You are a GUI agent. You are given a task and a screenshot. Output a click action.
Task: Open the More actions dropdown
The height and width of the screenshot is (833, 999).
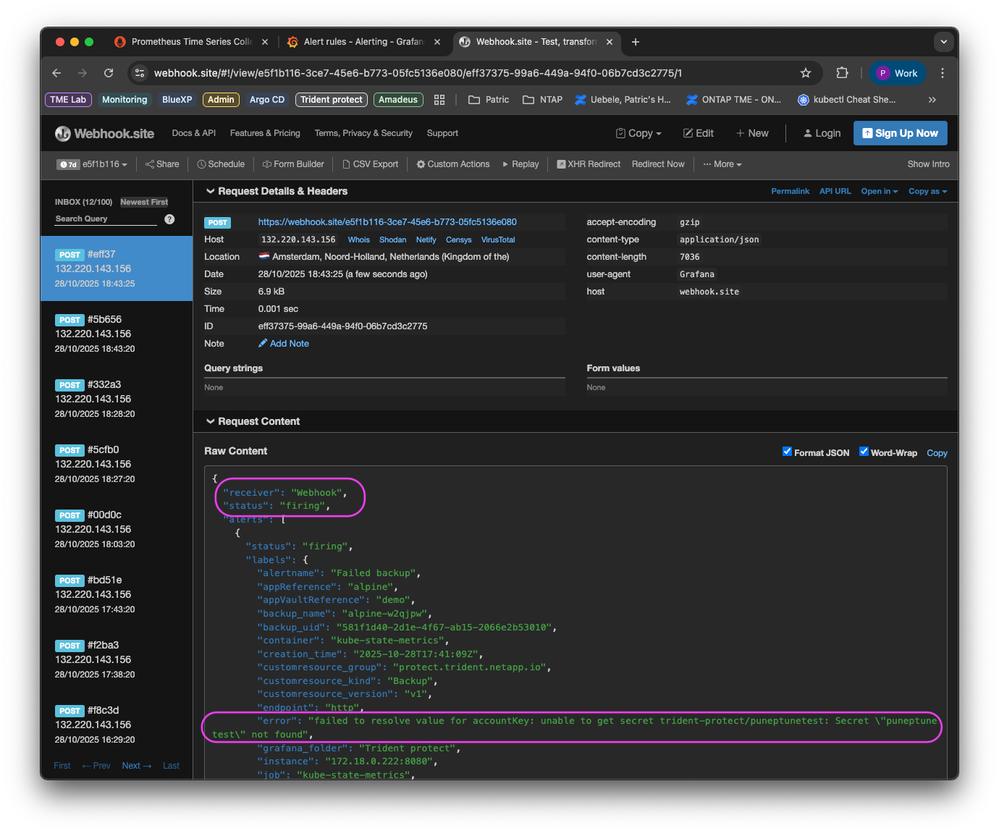(721, 164)
